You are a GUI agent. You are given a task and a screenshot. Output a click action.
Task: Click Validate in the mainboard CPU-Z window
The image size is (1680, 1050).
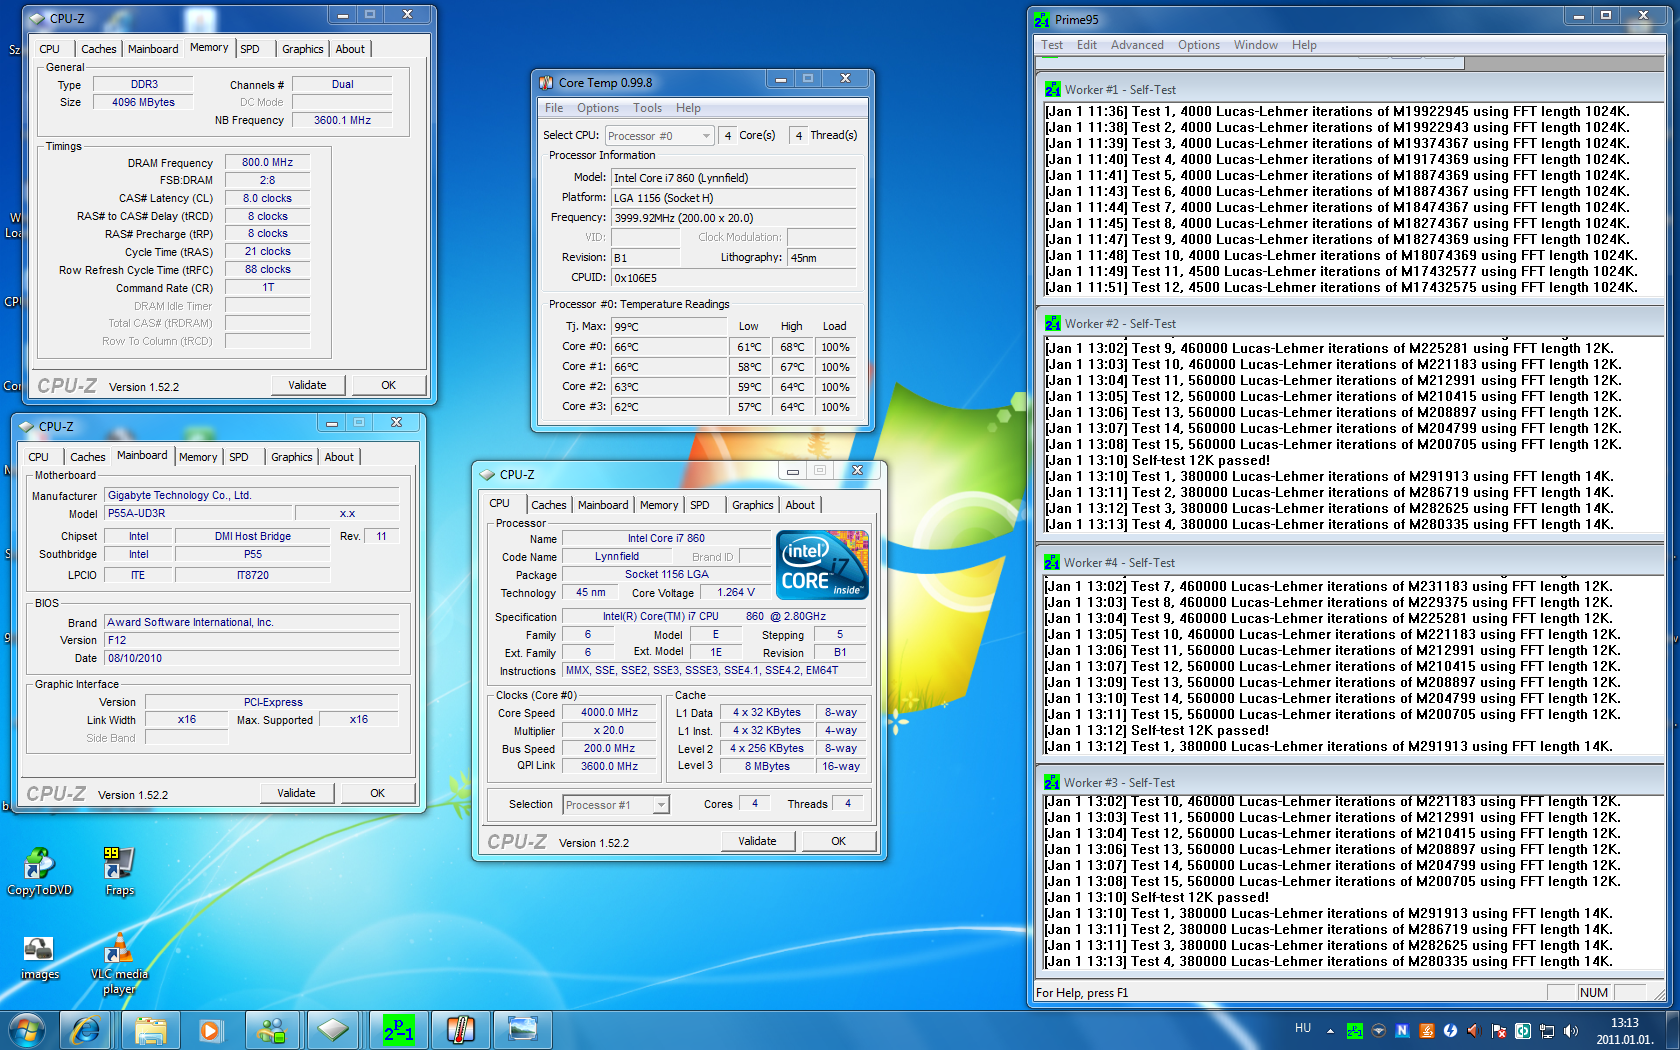coord(296,793)
